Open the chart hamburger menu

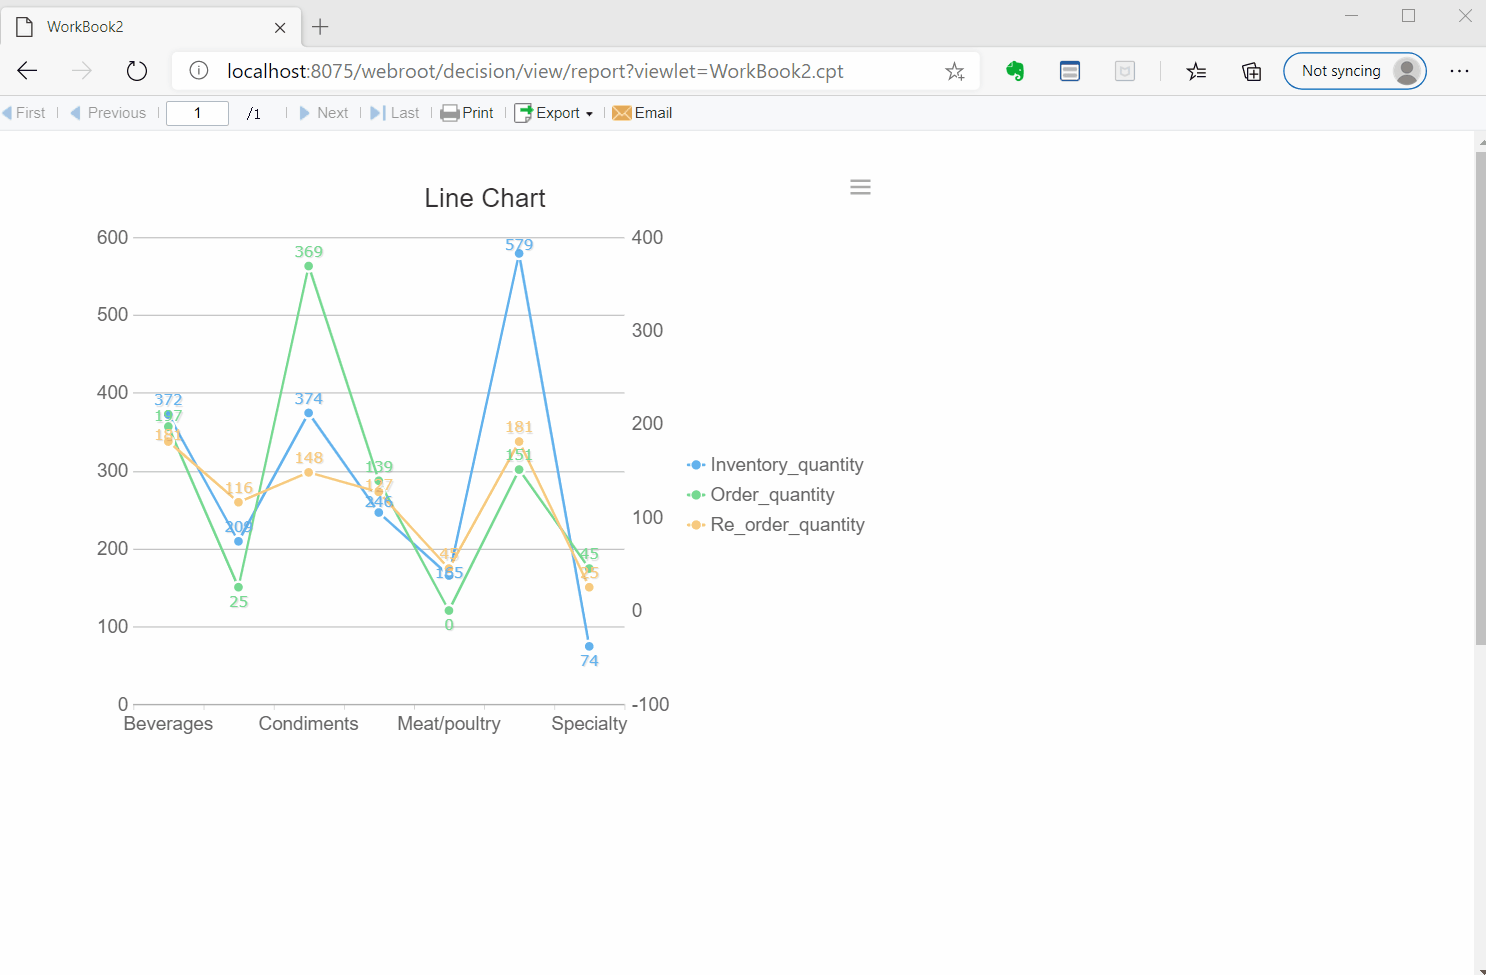click(860, 187)
